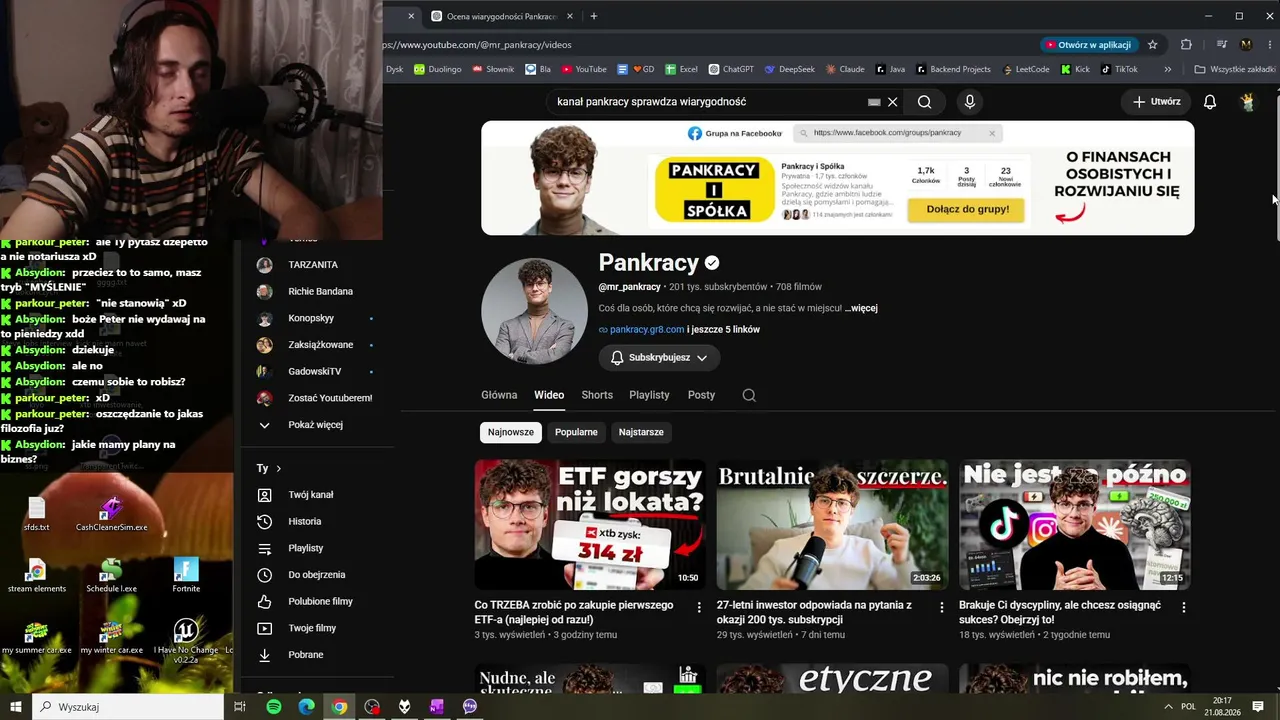Open the Ty section chevron

point(279,468)
